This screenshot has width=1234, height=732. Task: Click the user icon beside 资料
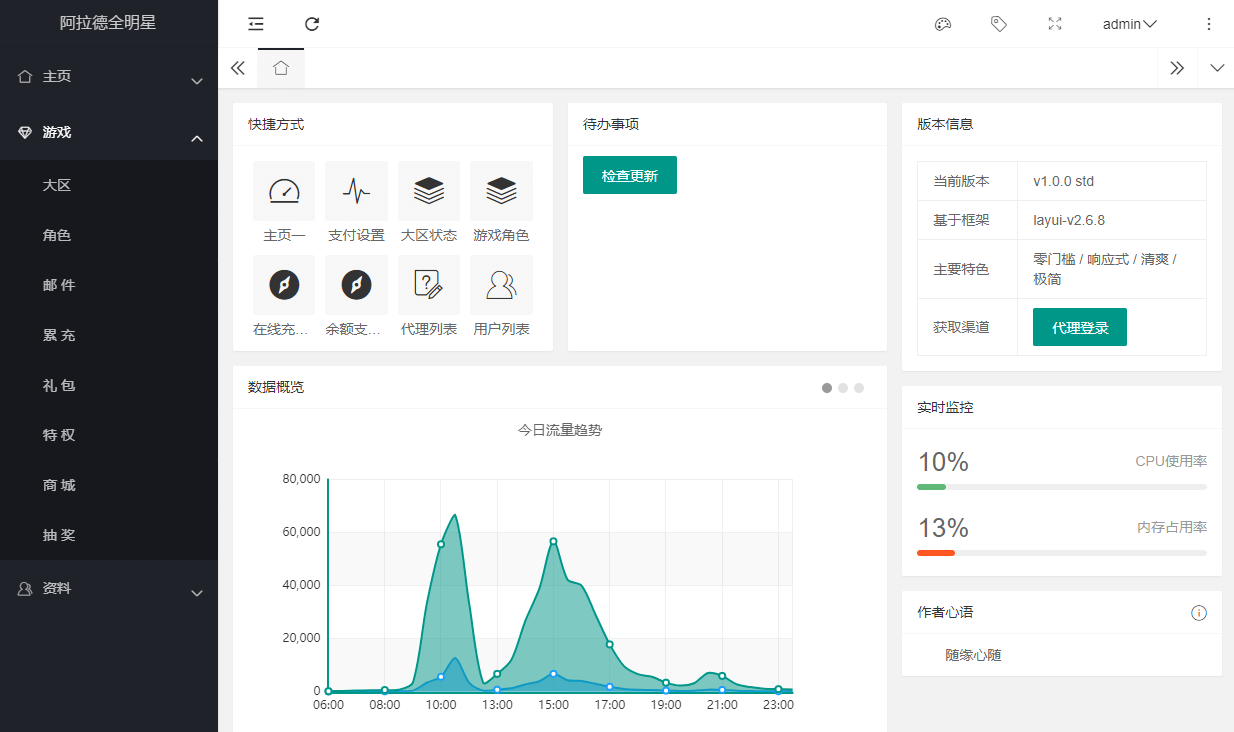tap(25, 589)
